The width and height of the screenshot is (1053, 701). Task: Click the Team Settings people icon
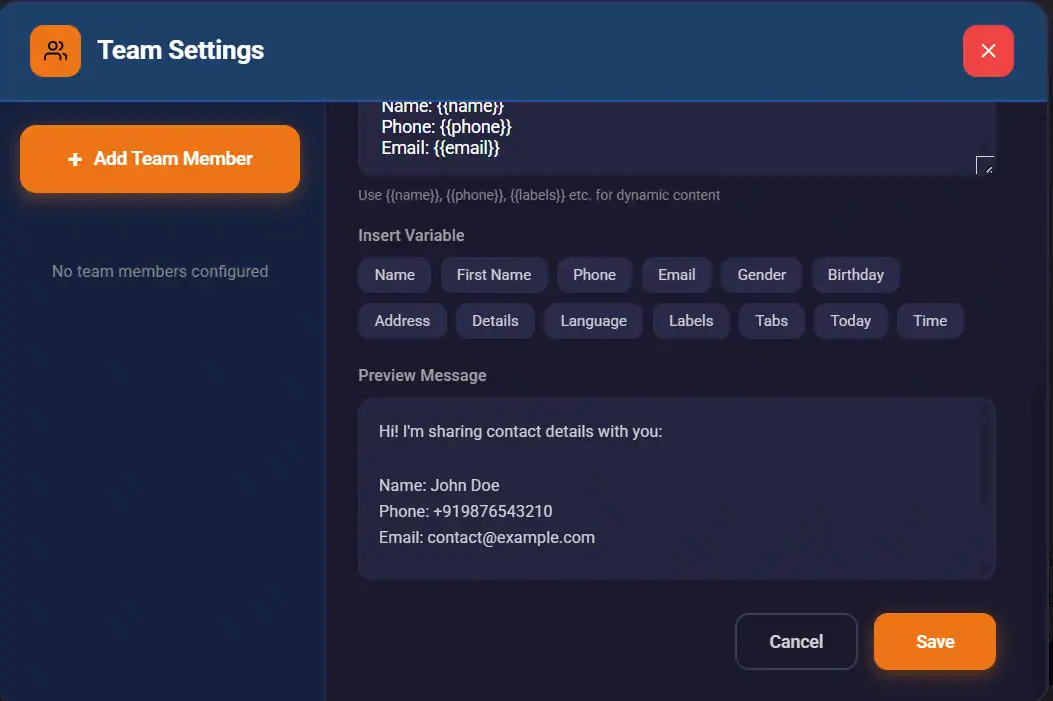(54, 50)
